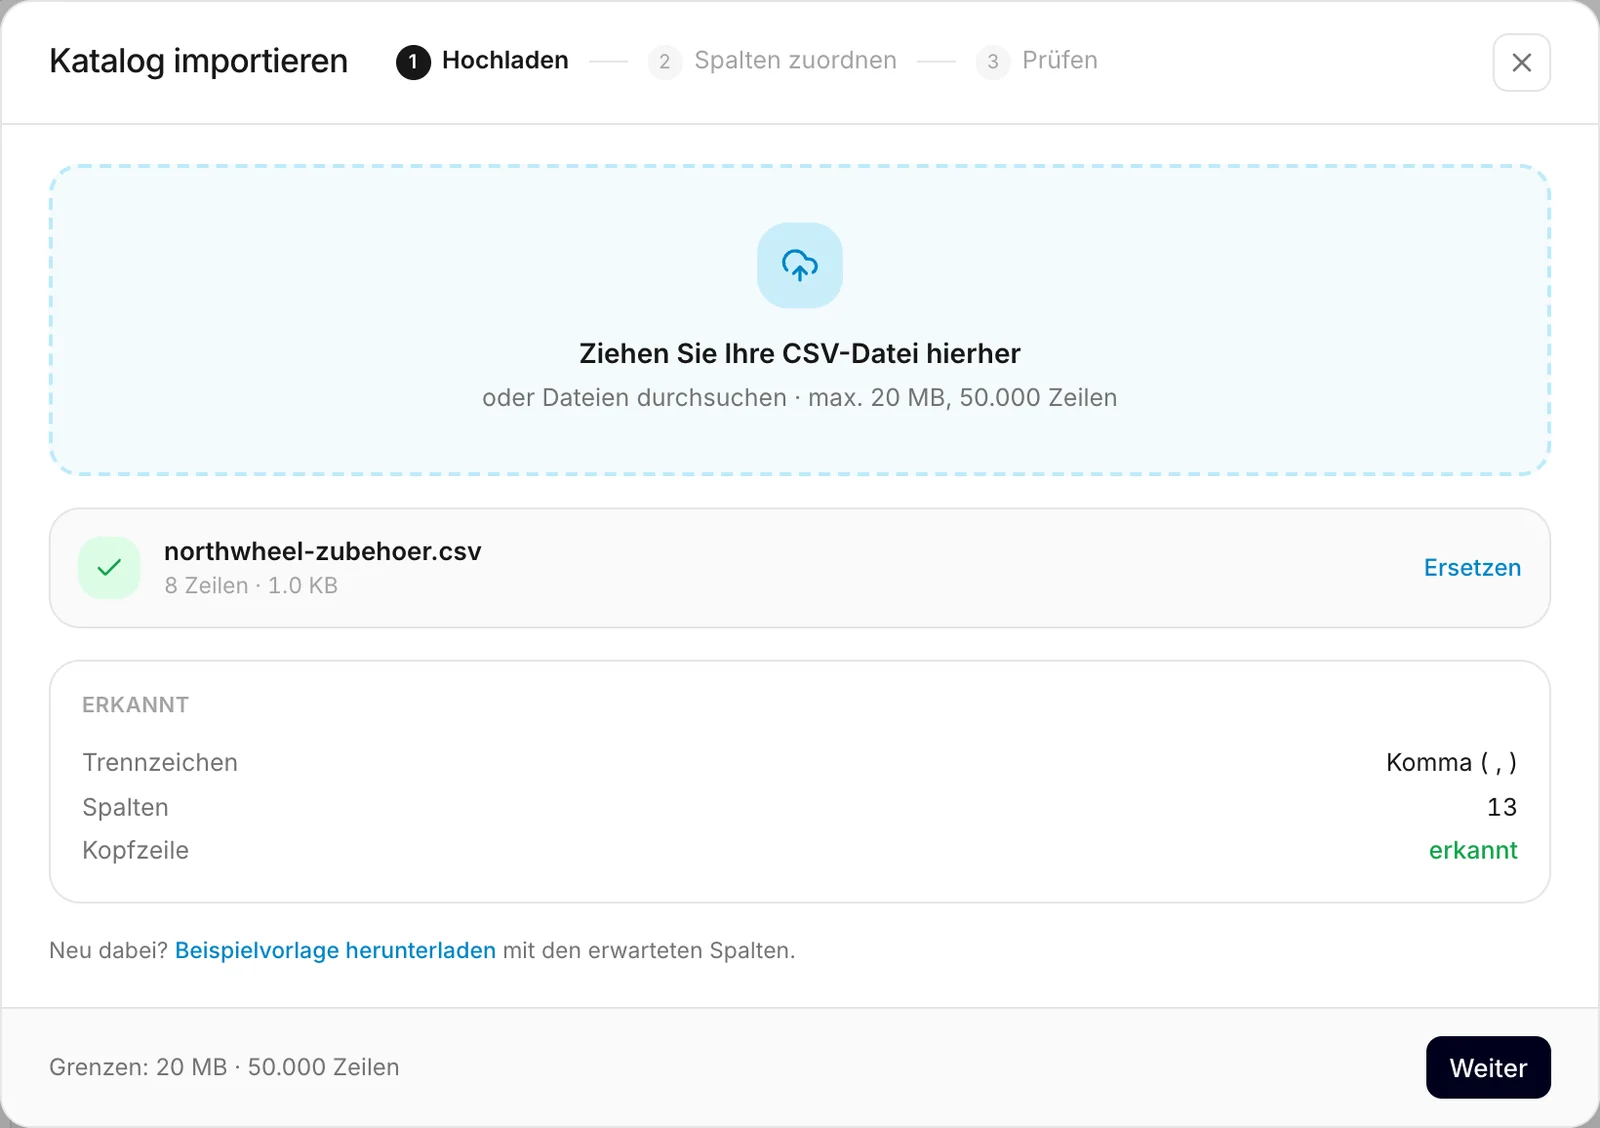
Task: Click the Spalten value 13
Action: 1502,807
